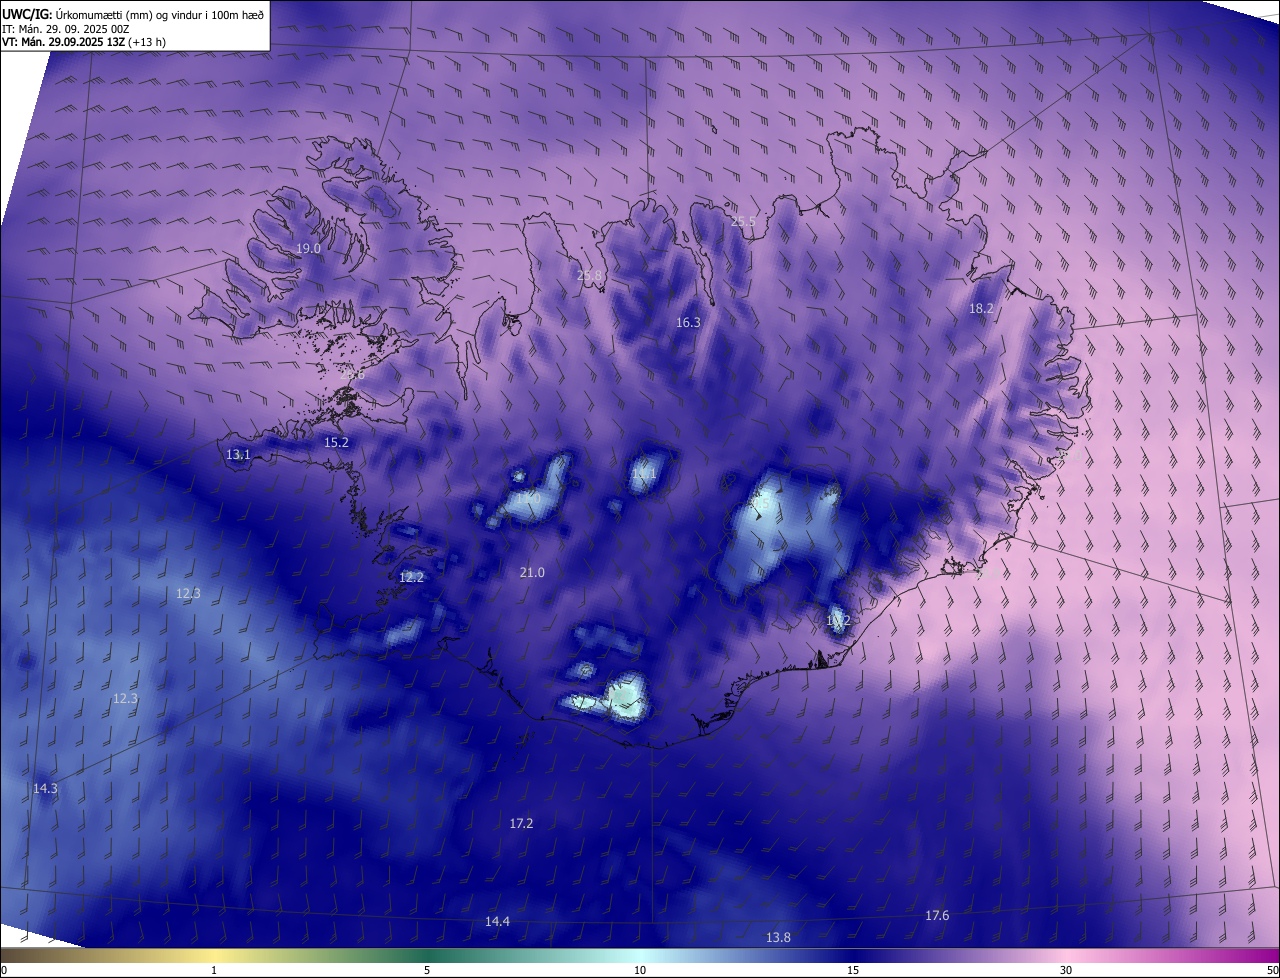Click the 'IT: Mán. 29. 09. 2025 00Z' line
Screen dimensions: 1280x978
[x=66, y=28]
